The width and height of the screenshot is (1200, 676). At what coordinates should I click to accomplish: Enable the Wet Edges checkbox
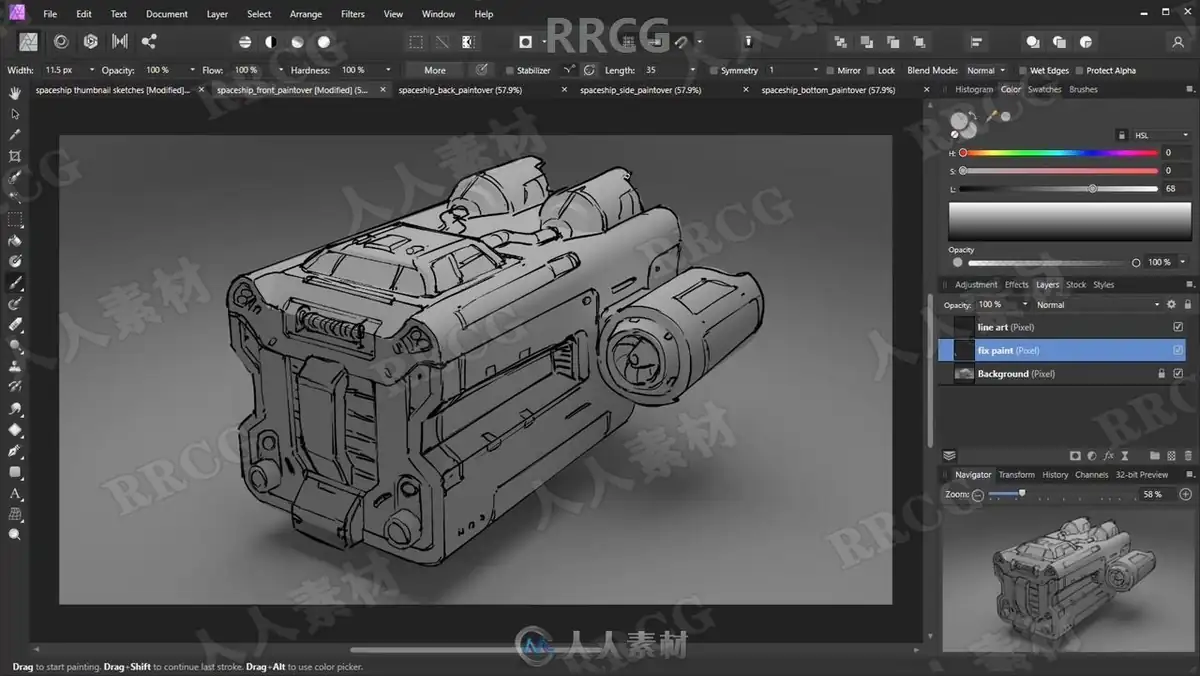tap(1021, 71)
